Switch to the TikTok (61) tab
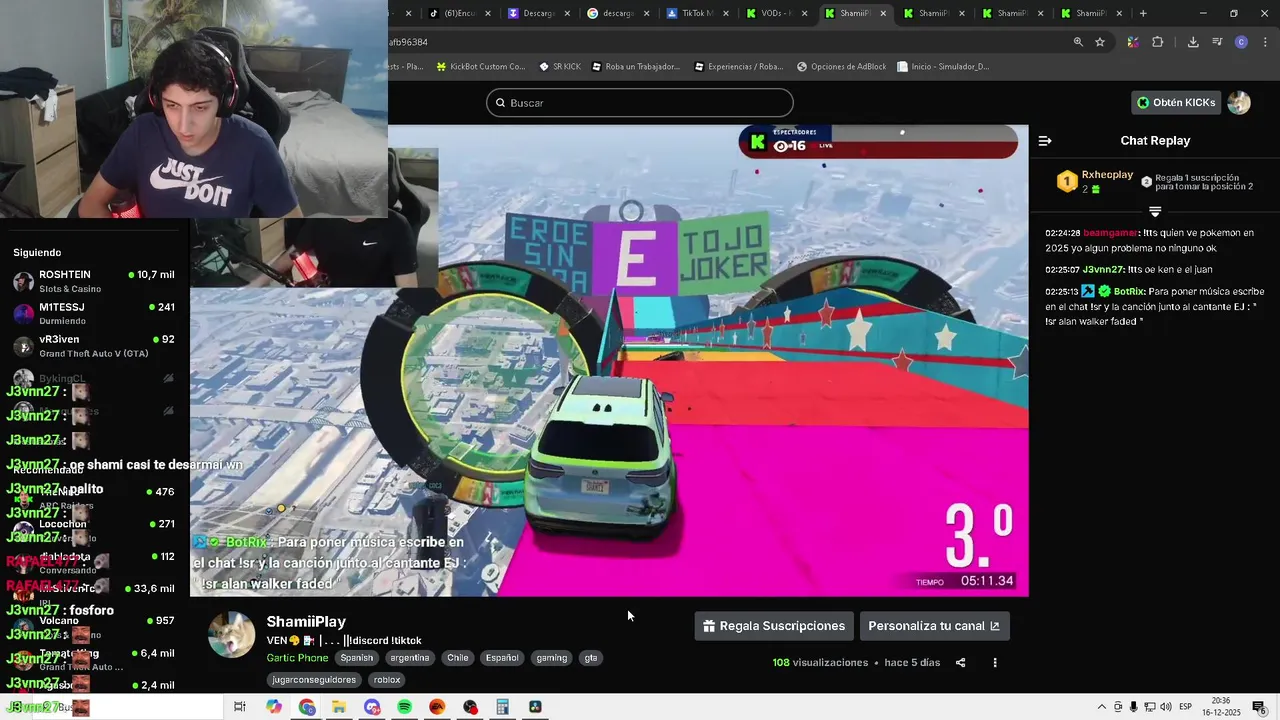 (x=459, y=13)
